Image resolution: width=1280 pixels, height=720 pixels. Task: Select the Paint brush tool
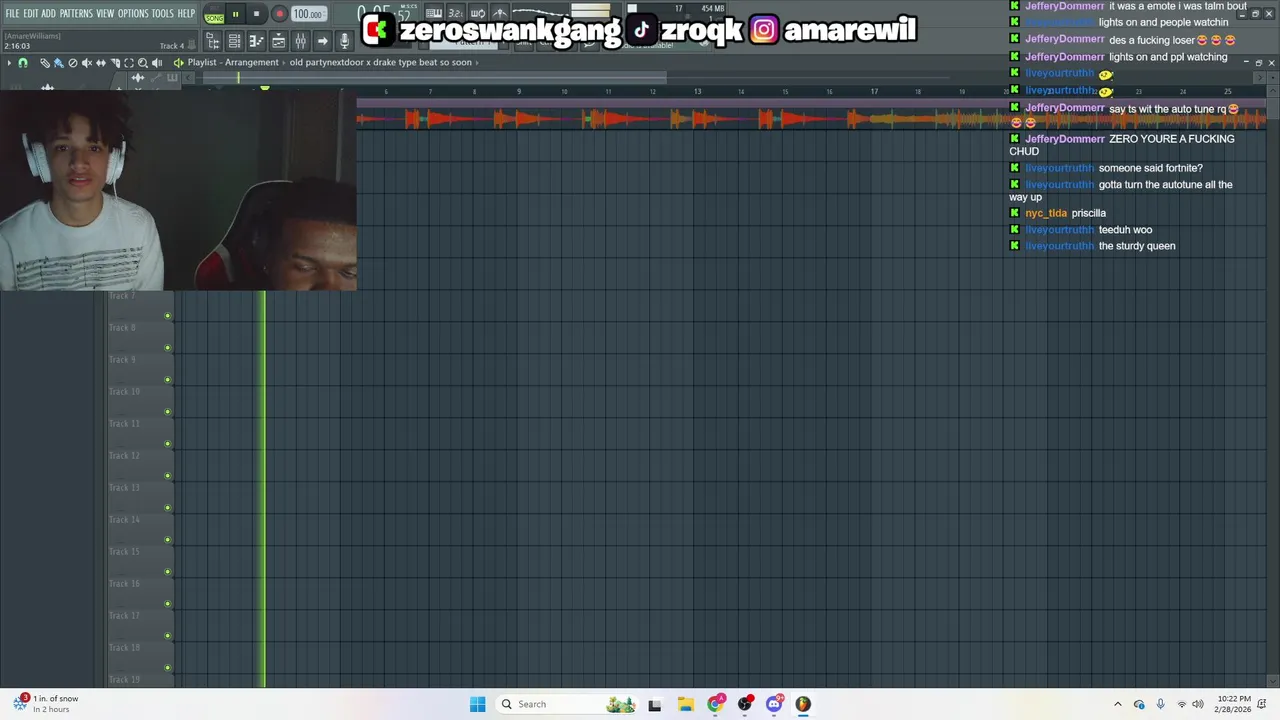coord(58,62)
